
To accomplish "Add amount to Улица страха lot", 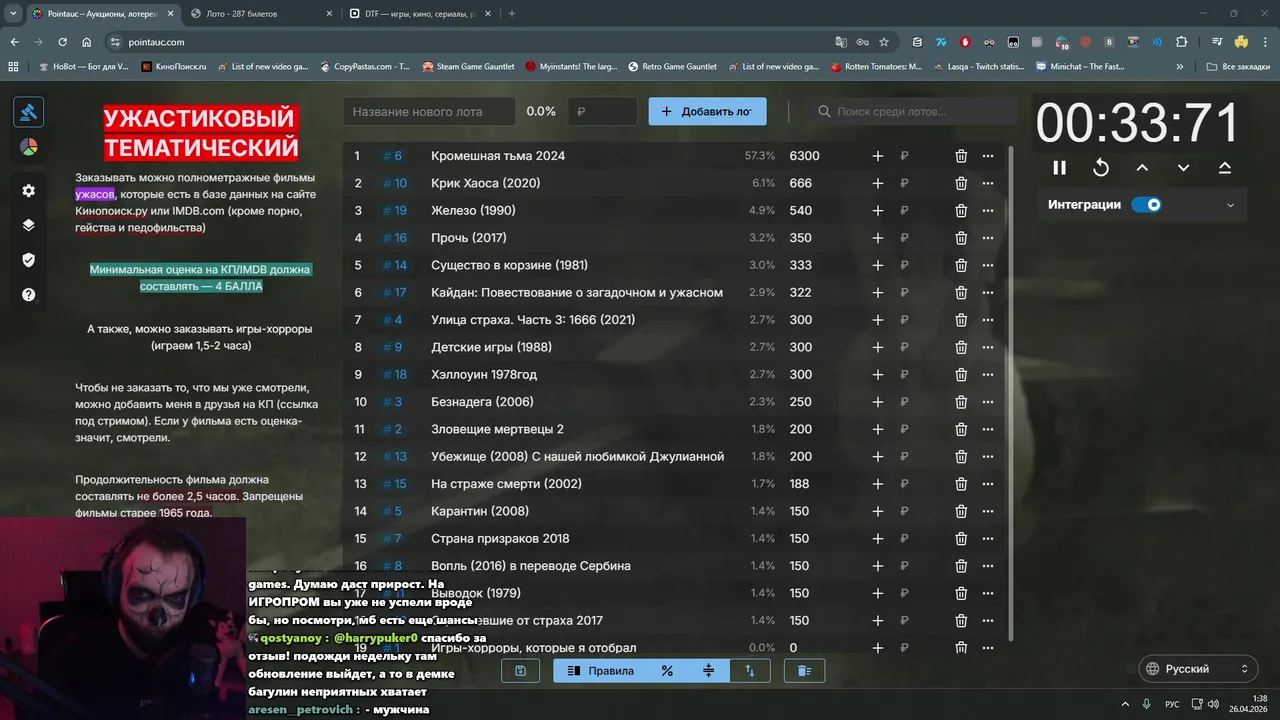I will (878, 320).
